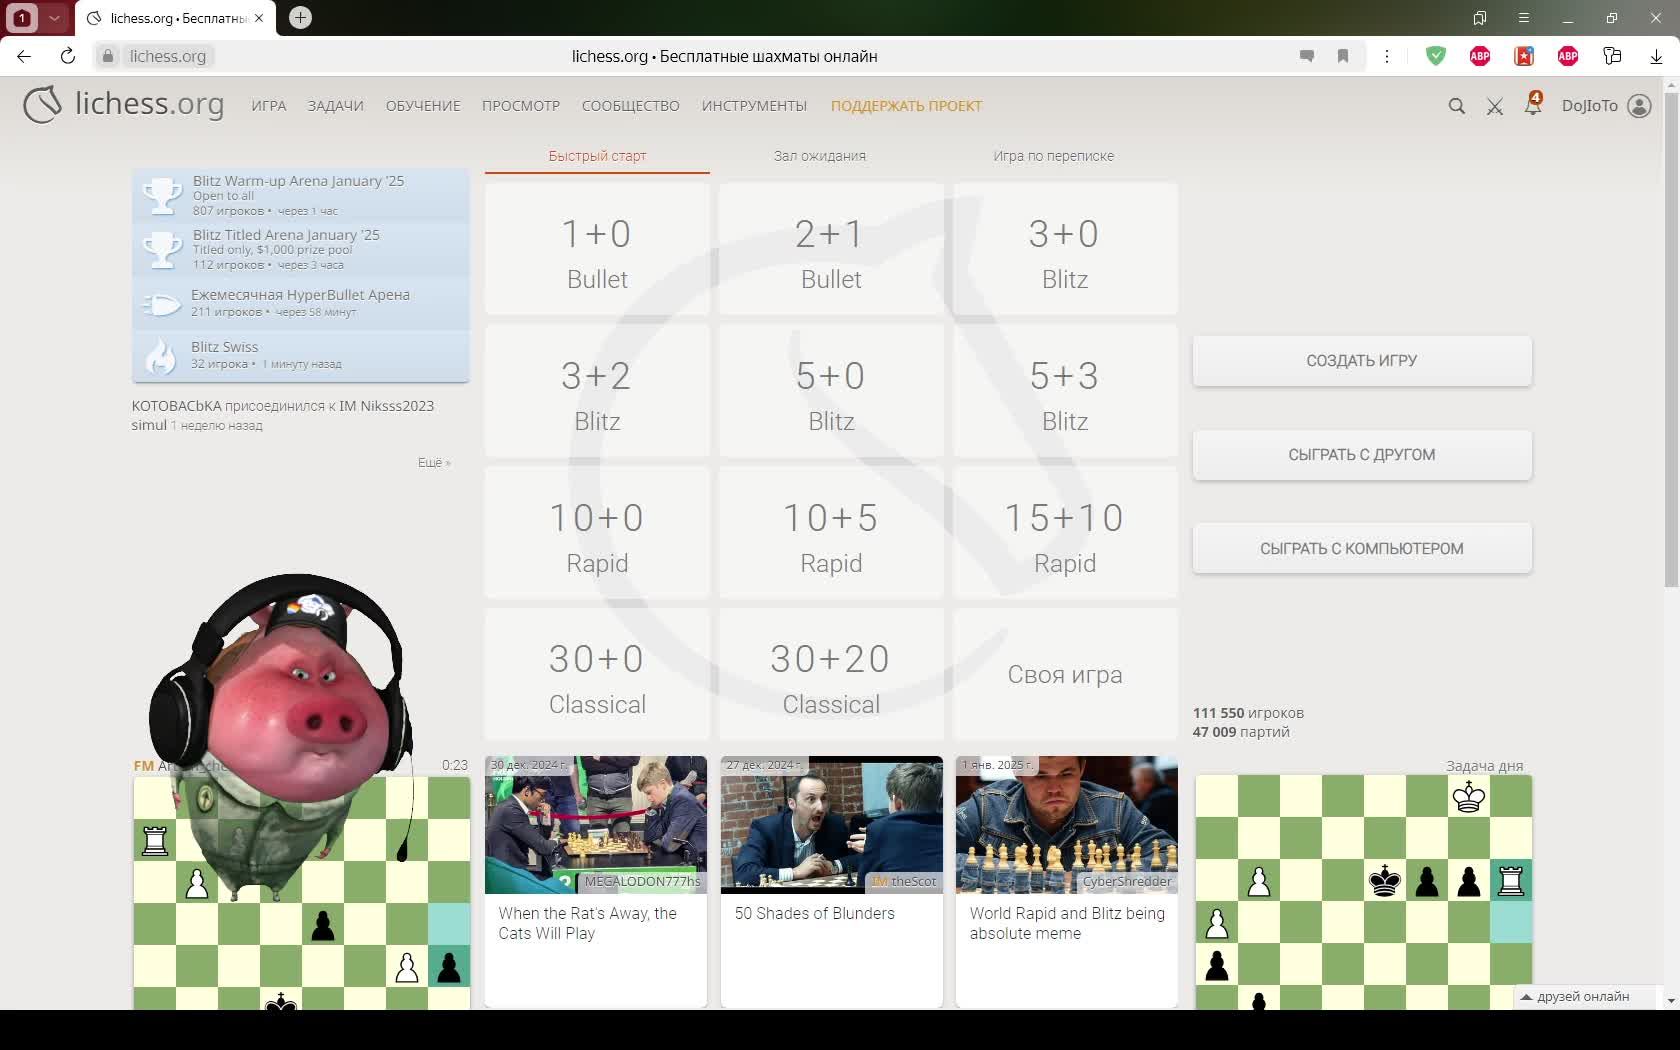Image resolution: width=1680 pixels, height=1050 pixels.
Task: Click the lichess knight logo icon
Action: pyautogui.click(x=43, y=105)
